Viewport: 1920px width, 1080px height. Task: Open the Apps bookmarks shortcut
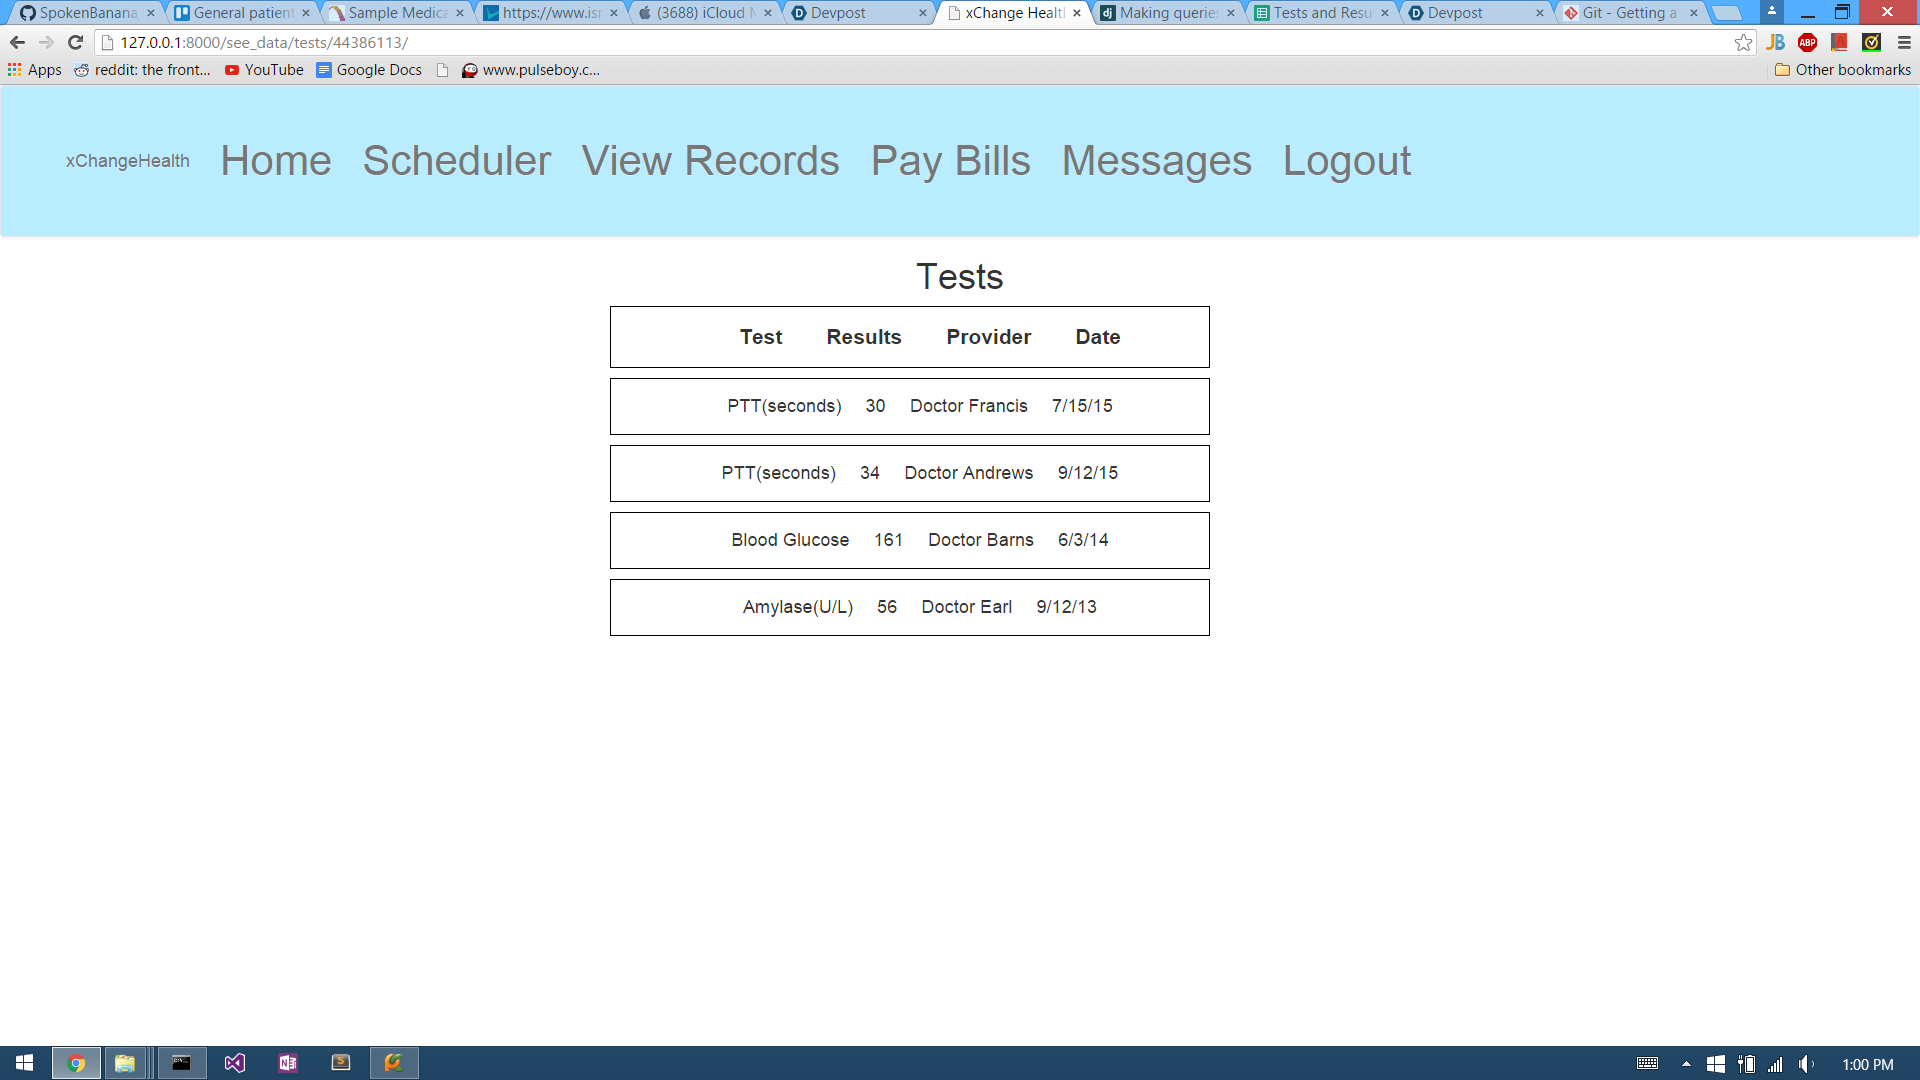point(35,70)
